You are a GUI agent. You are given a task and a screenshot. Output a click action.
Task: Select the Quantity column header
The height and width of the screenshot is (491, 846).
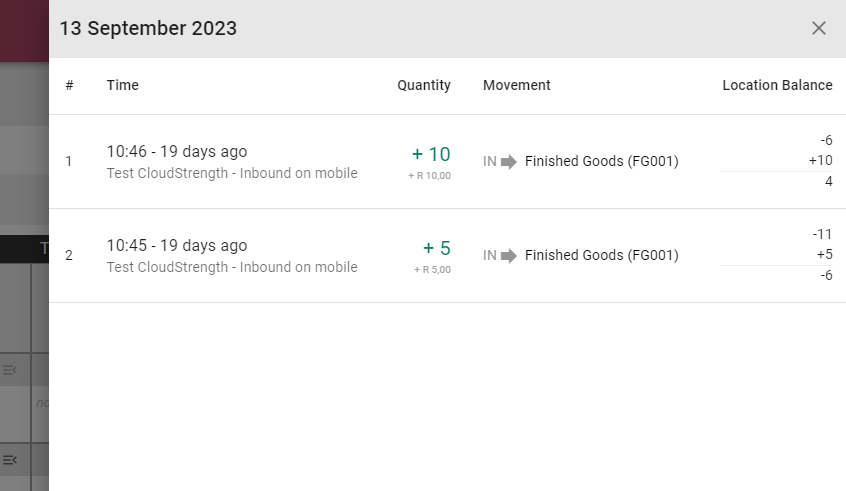coord(424,85)
